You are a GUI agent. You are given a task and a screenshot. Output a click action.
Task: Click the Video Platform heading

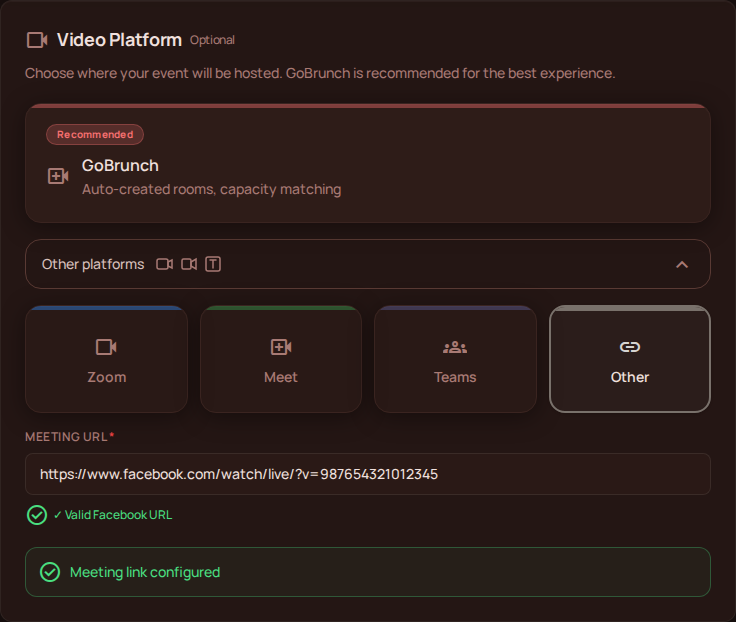tap(119, 40)
